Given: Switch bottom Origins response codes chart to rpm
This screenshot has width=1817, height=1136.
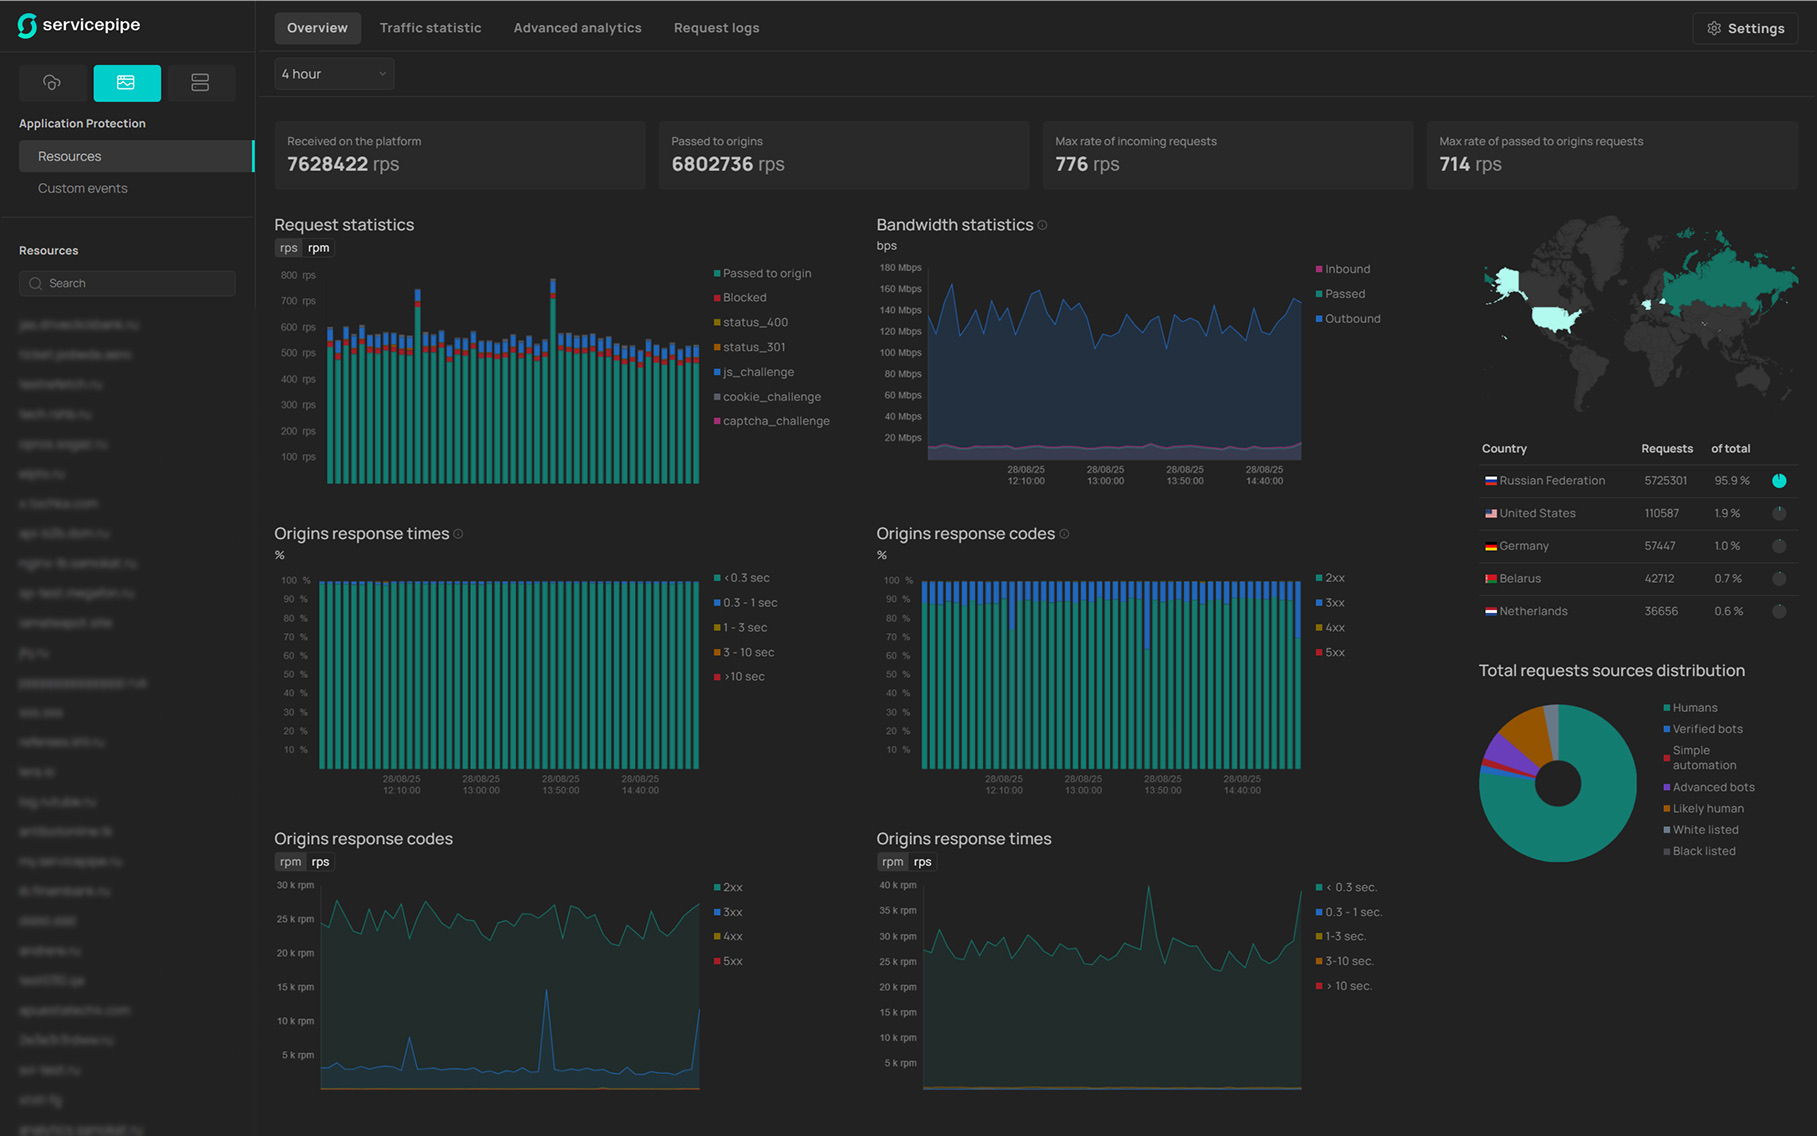Looking at the screenshot, I should coord(290,862).
